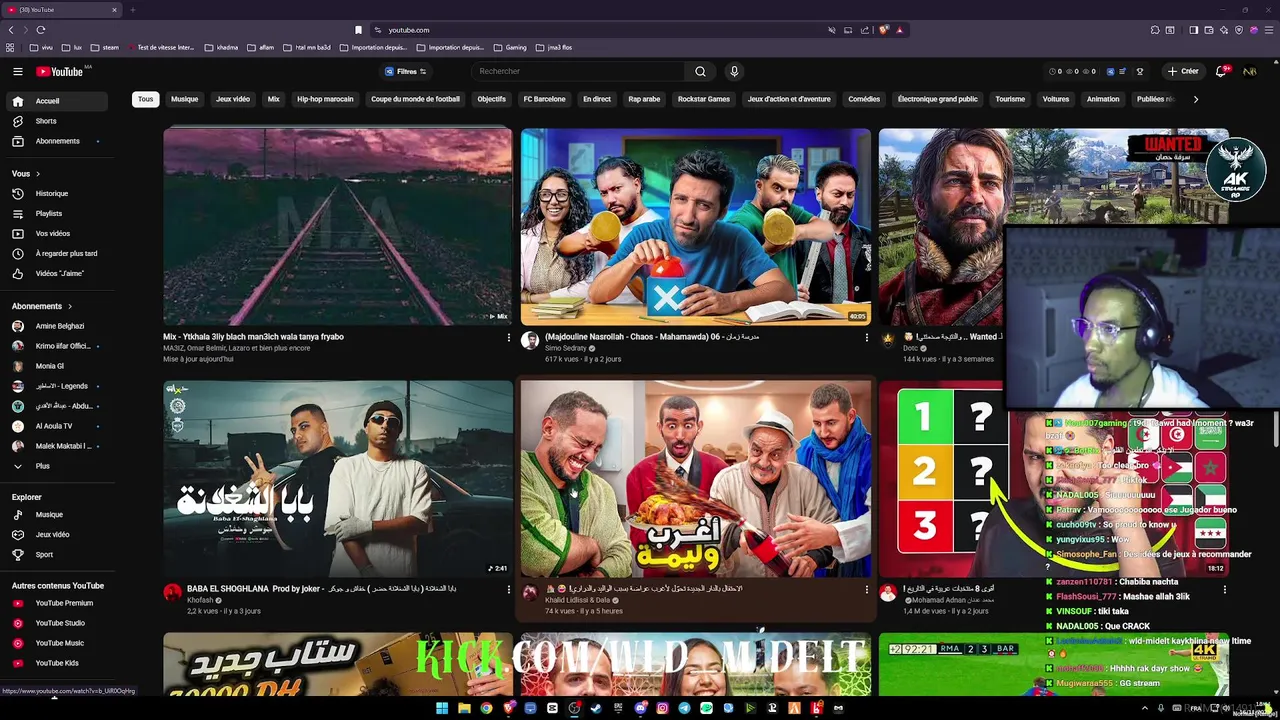Open YouTube Studio link
The width and height of the screenshot is (1280, 720).
tap(55, 623)
